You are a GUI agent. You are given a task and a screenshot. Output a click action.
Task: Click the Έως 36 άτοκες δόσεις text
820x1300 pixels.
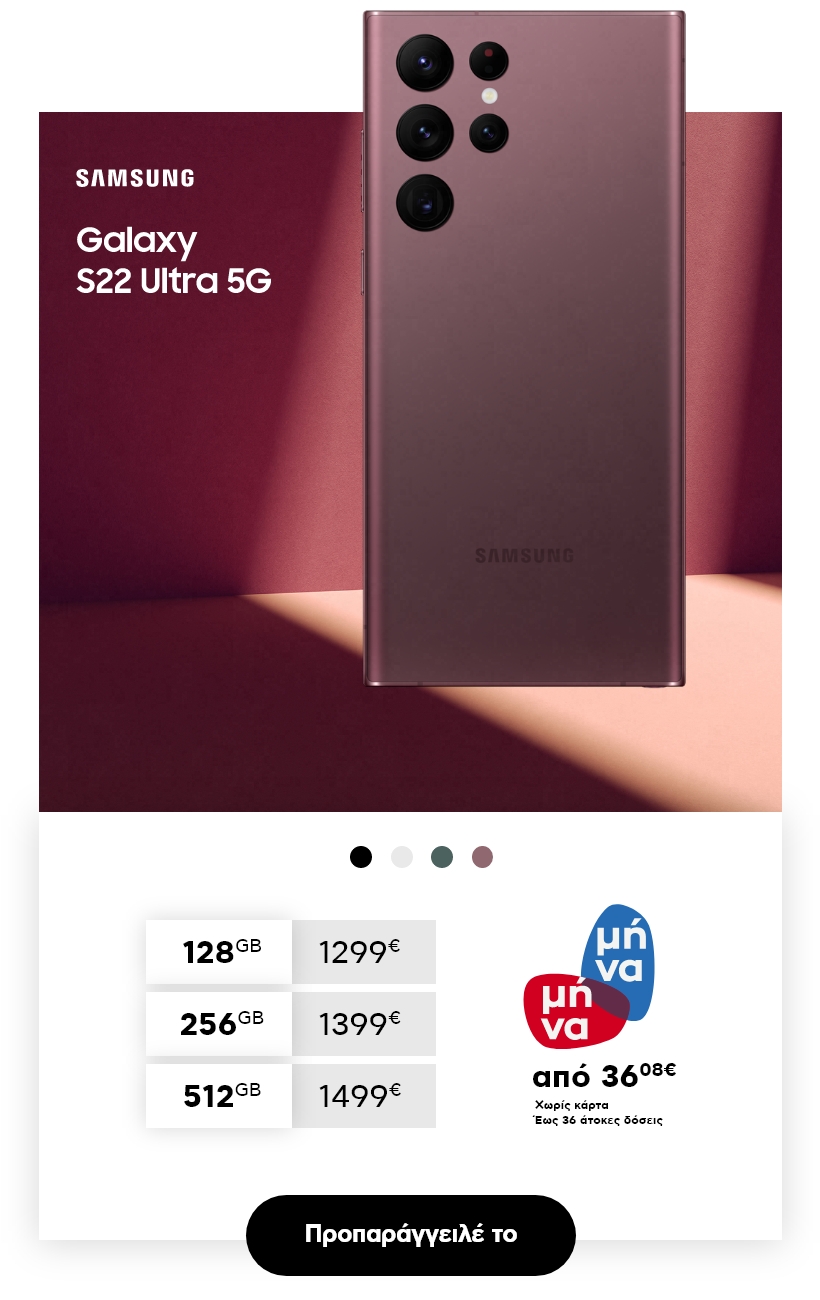pyautogui.click(x=597, y=1121)
